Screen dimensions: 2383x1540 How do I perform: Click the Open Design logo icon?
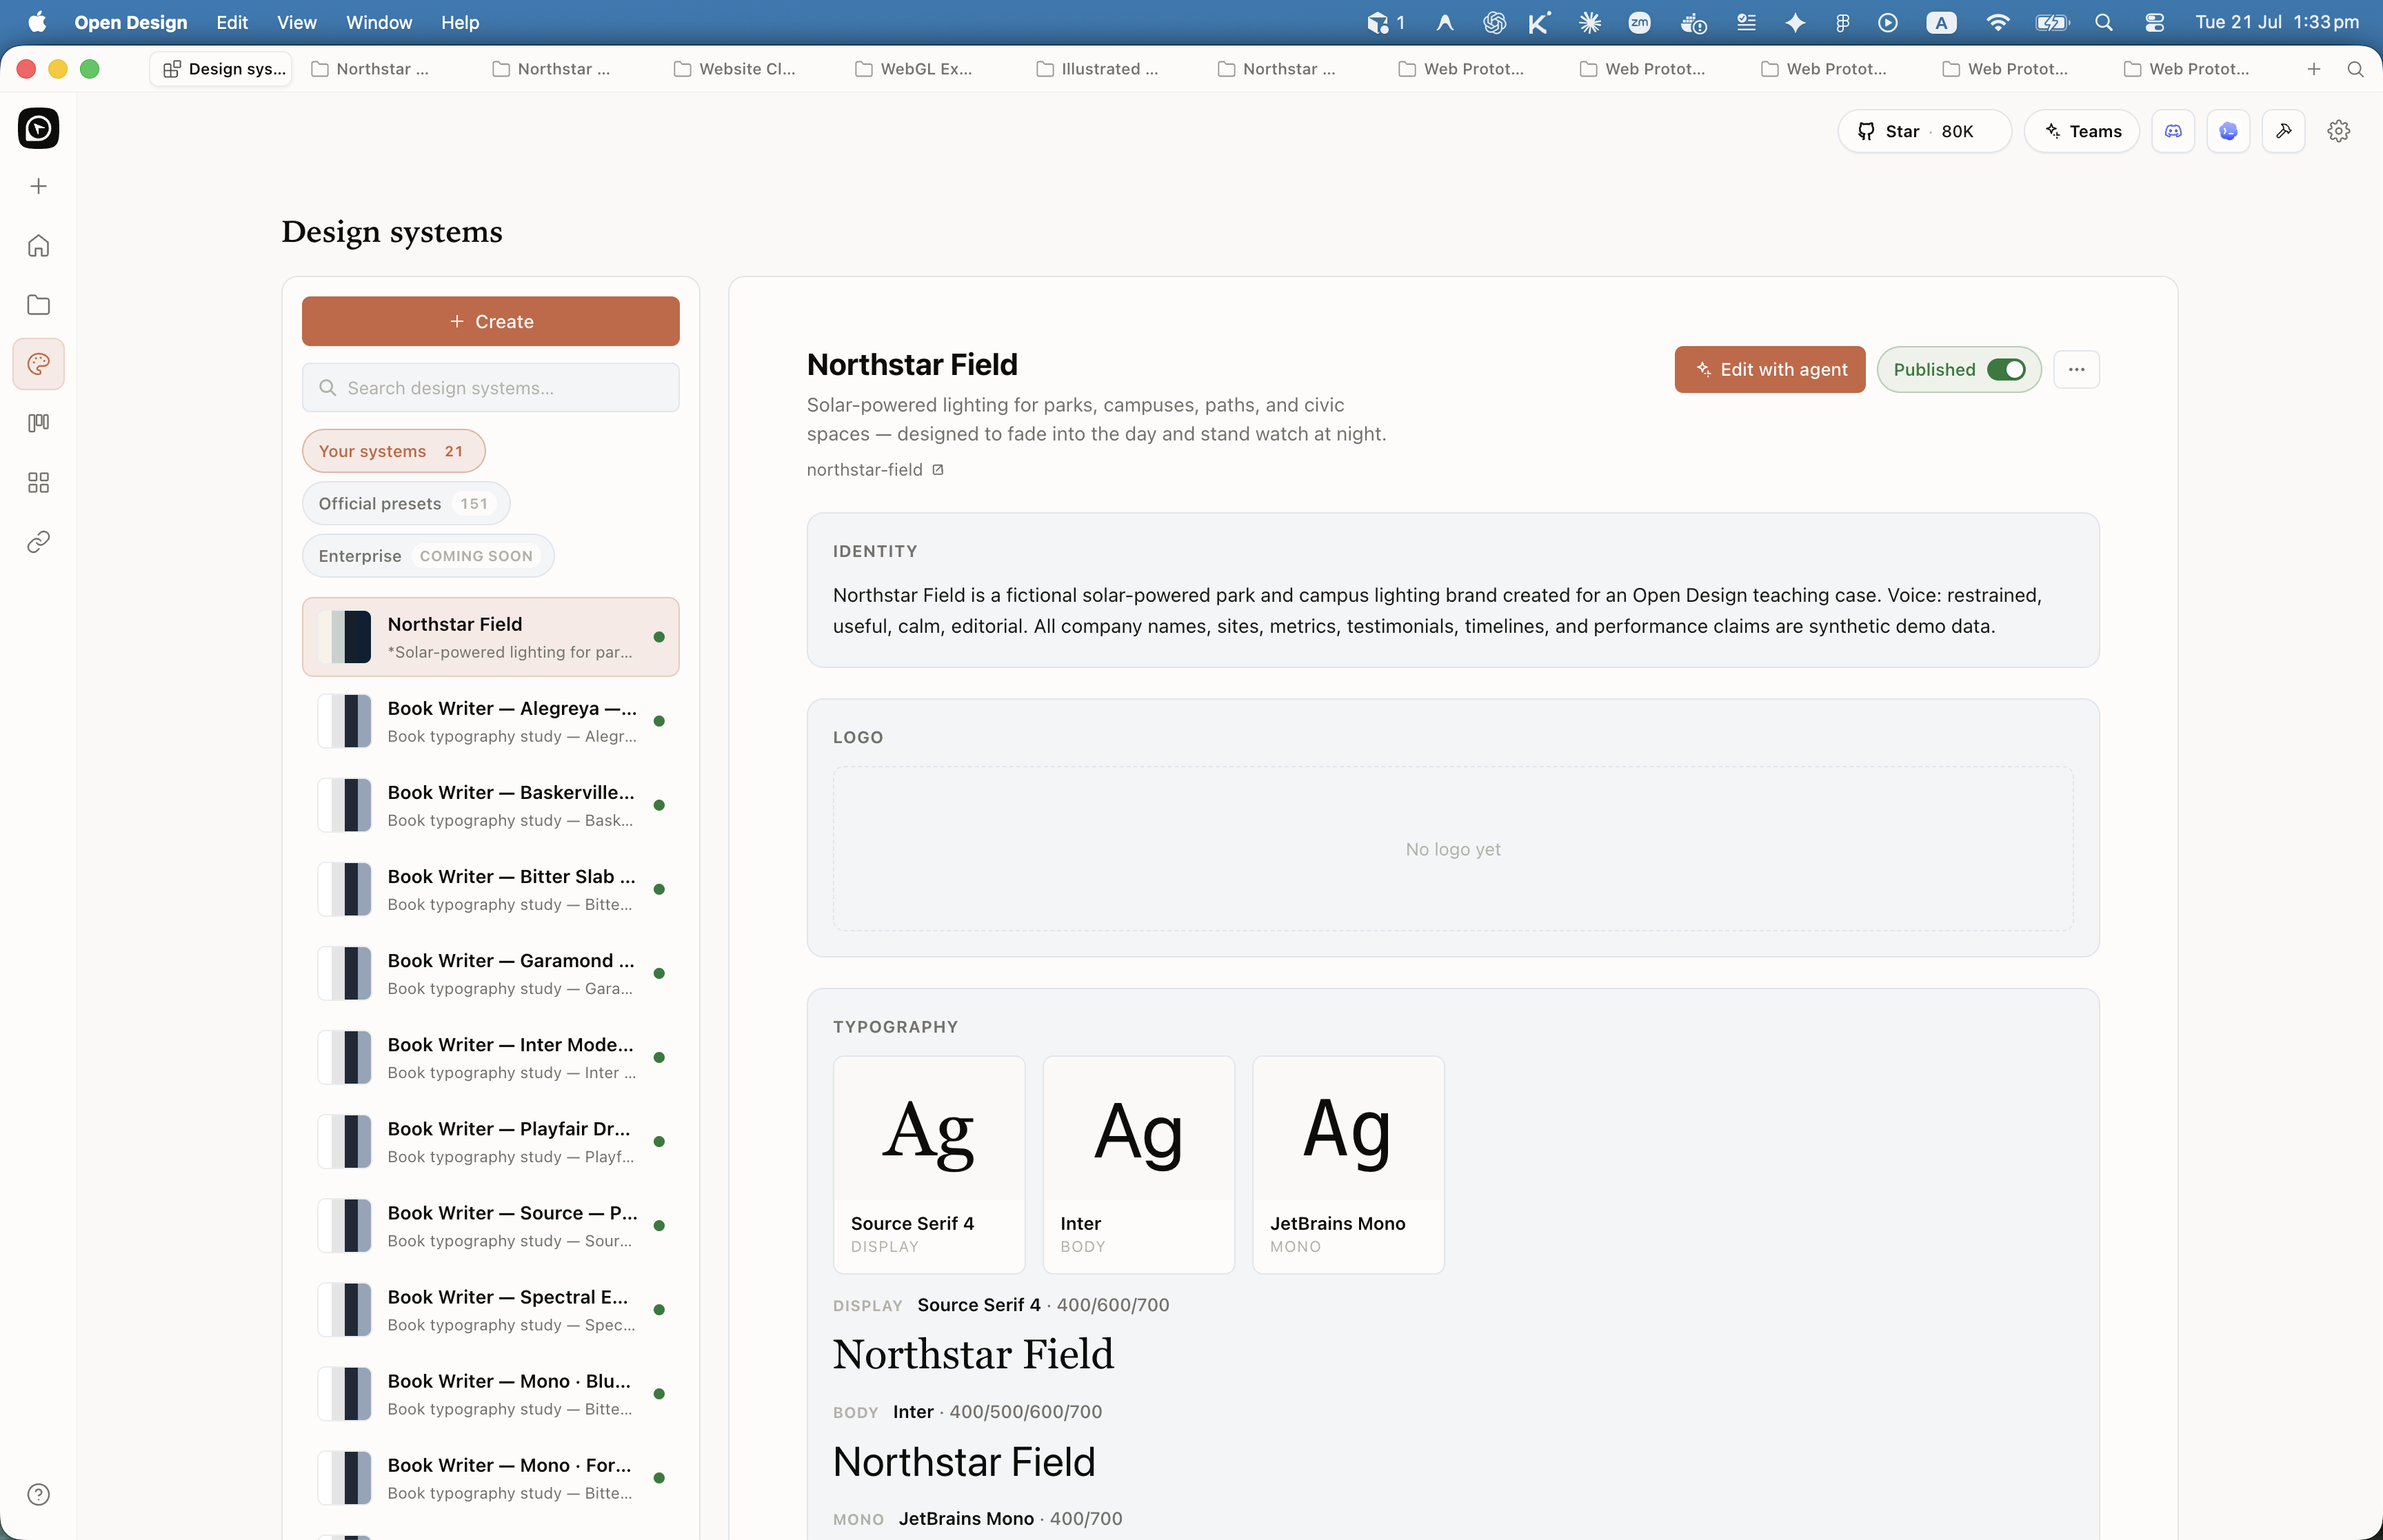(38, 128)
